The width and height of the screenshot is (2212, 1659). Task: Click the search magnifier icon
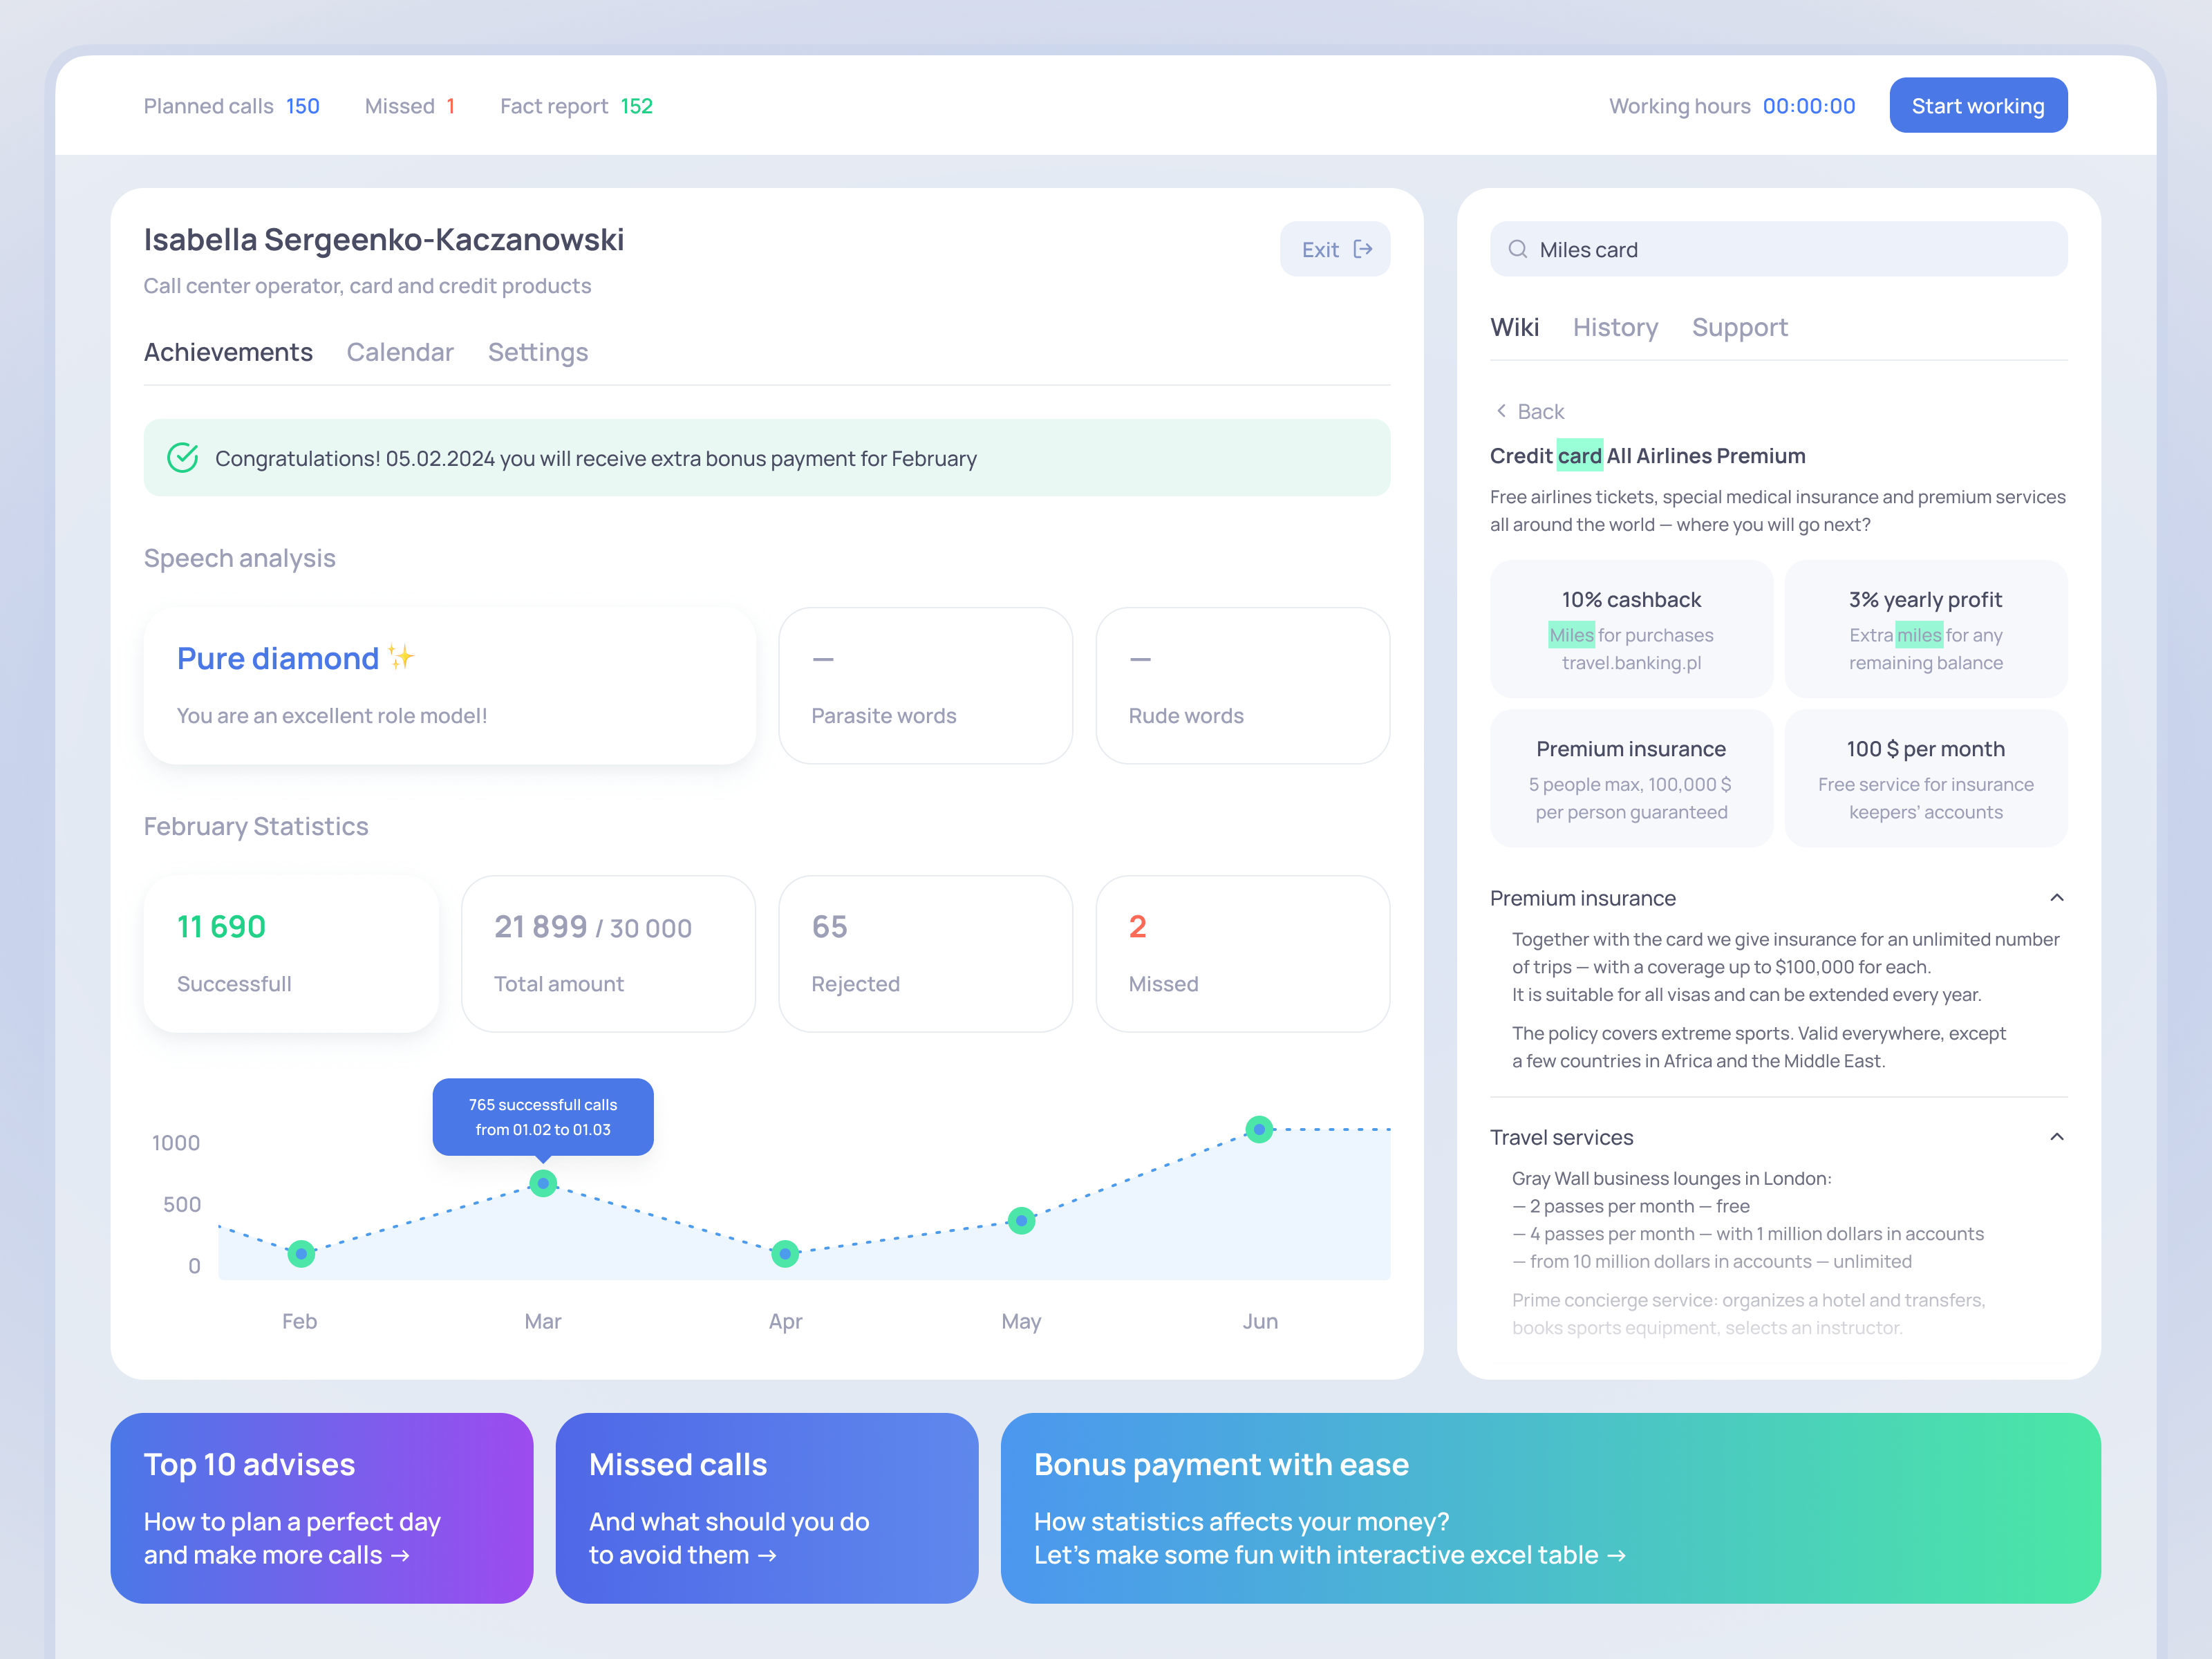click(1518, 249)
